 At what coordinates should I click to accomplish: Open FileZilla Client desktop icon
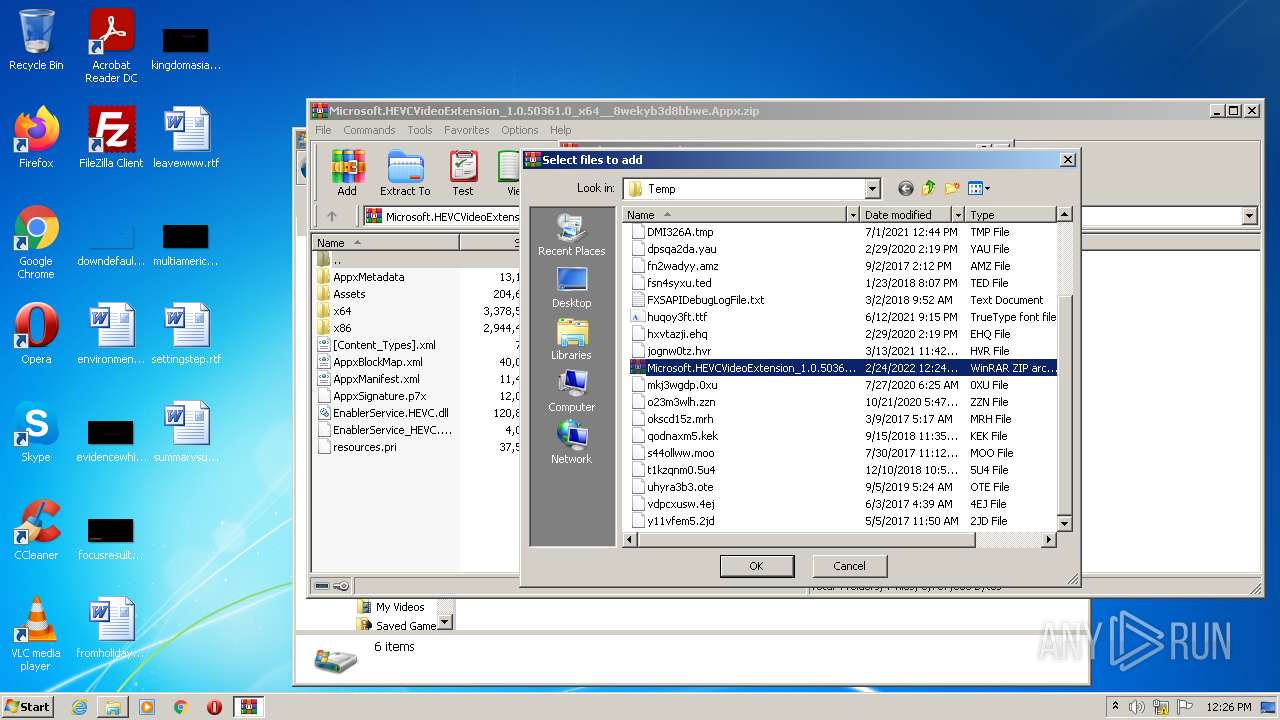point(111,137)
